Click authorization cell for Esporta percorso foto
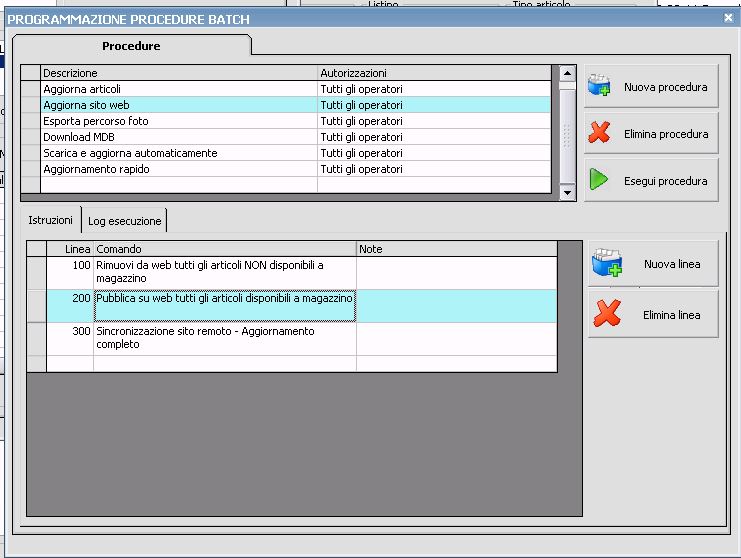The height and width of the screenshot is (558, 741). [434, 121]
